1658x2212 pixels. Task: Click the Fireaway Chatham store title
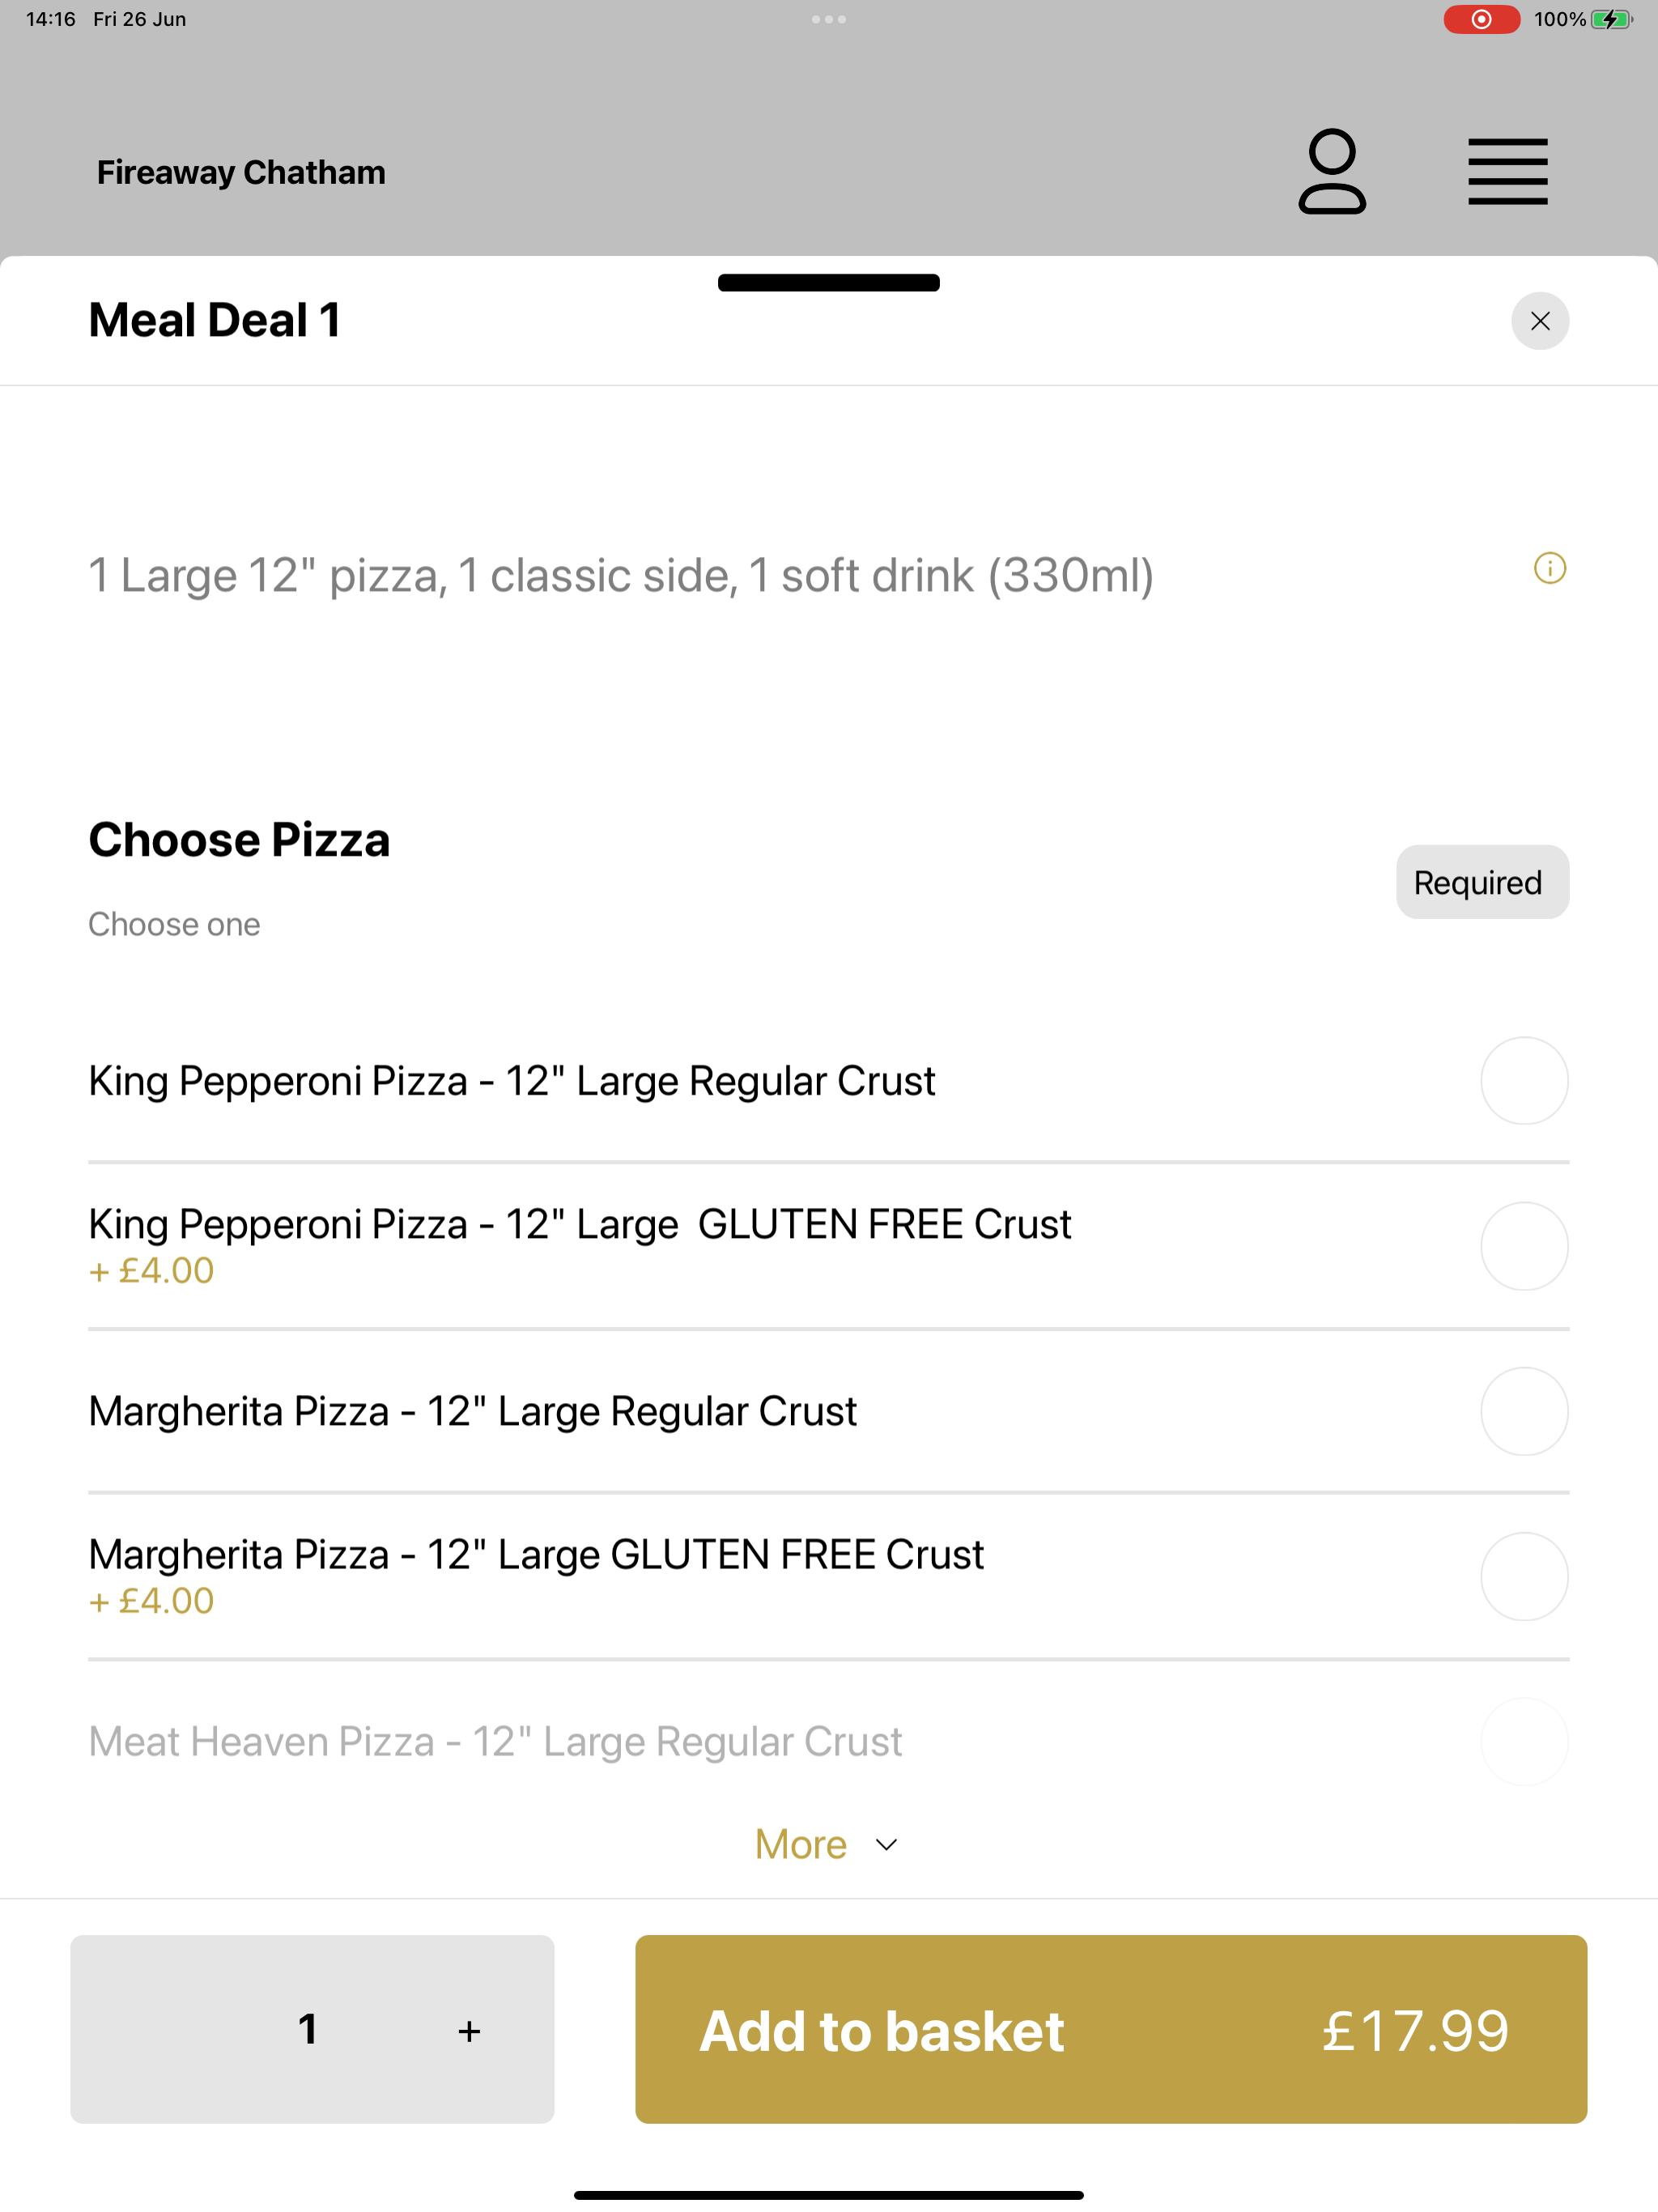(241, 172)
